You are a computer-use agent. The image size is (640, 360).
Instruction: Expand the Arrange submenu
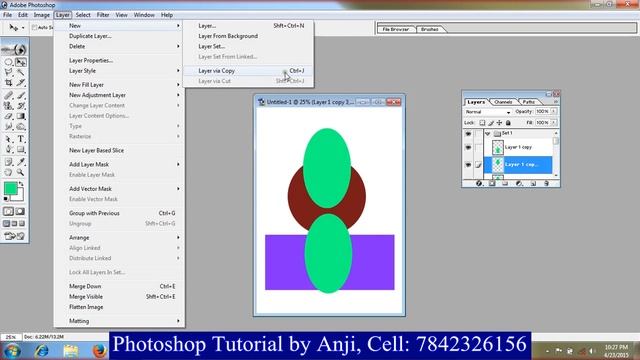pyautogui.click(x=119, y=238)
